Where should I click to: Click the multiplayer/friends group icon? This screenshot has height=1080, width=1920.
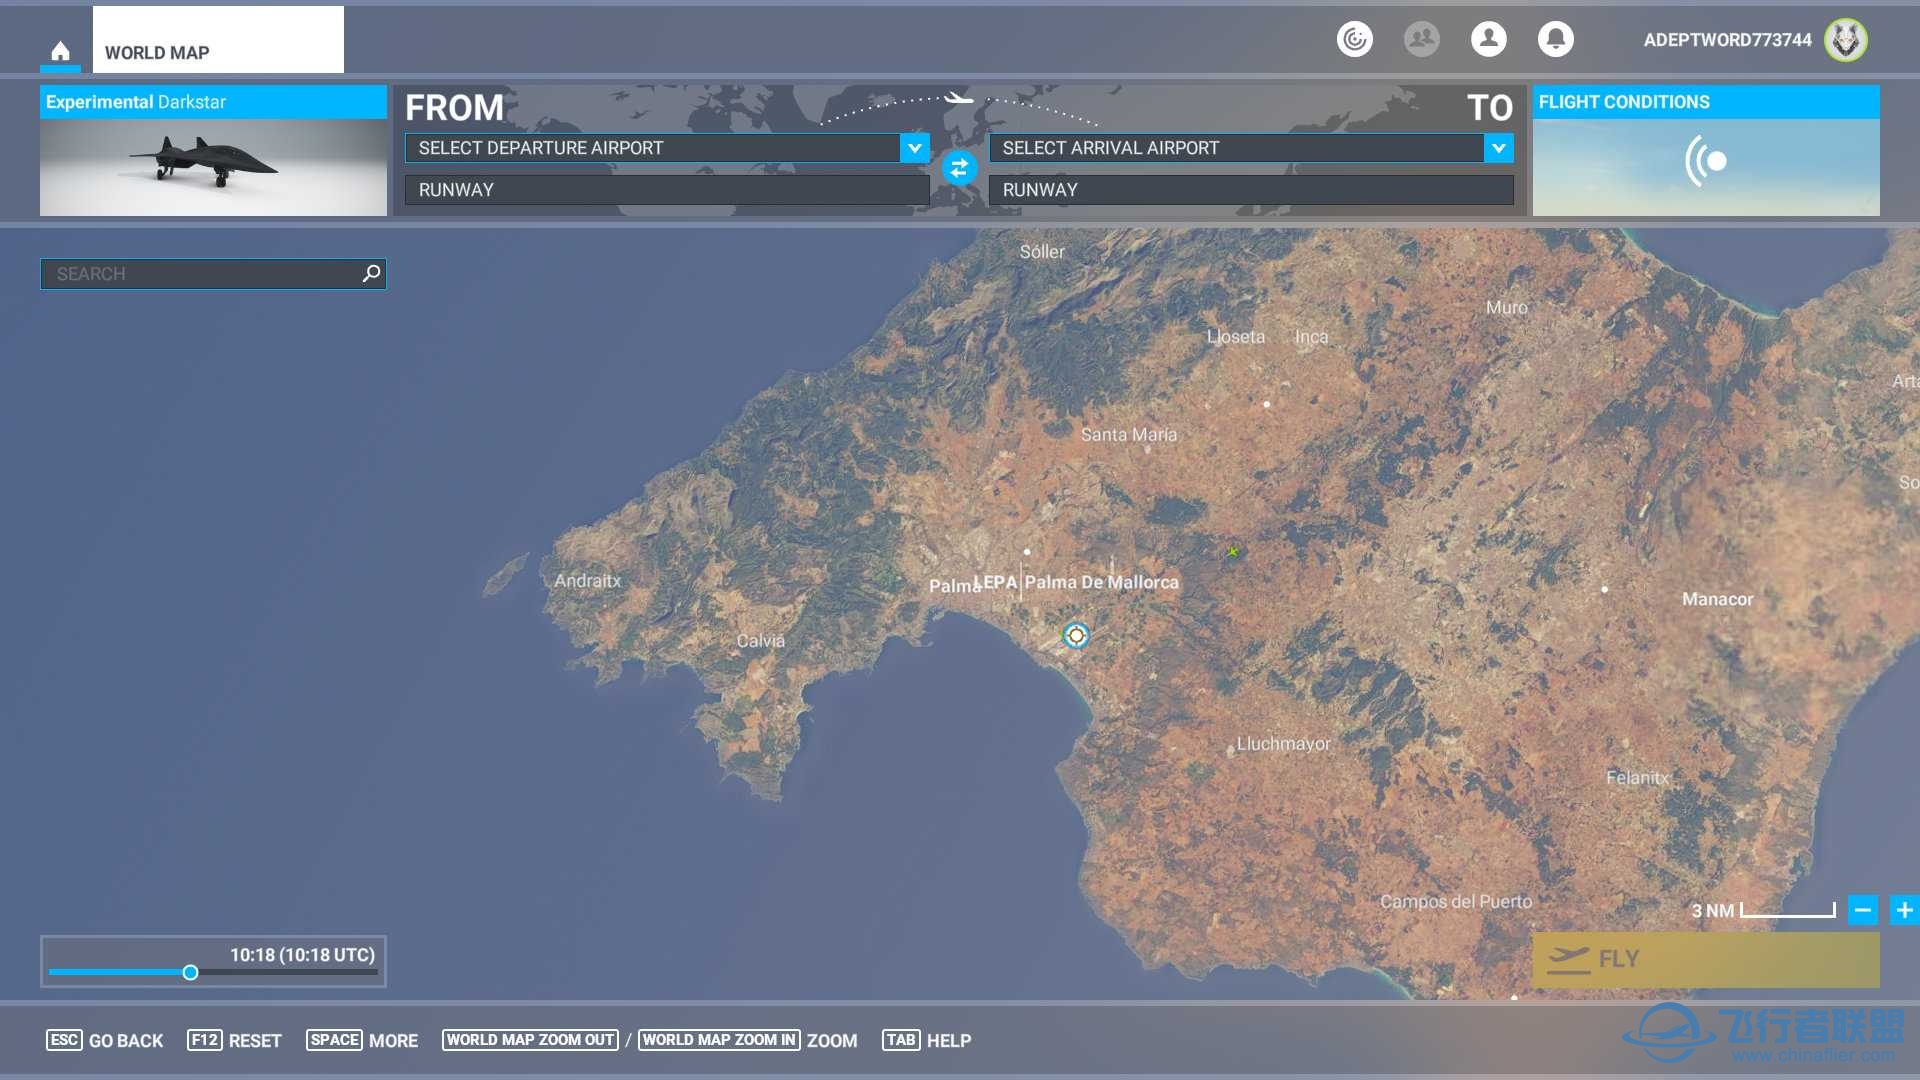coord(1423,40)
